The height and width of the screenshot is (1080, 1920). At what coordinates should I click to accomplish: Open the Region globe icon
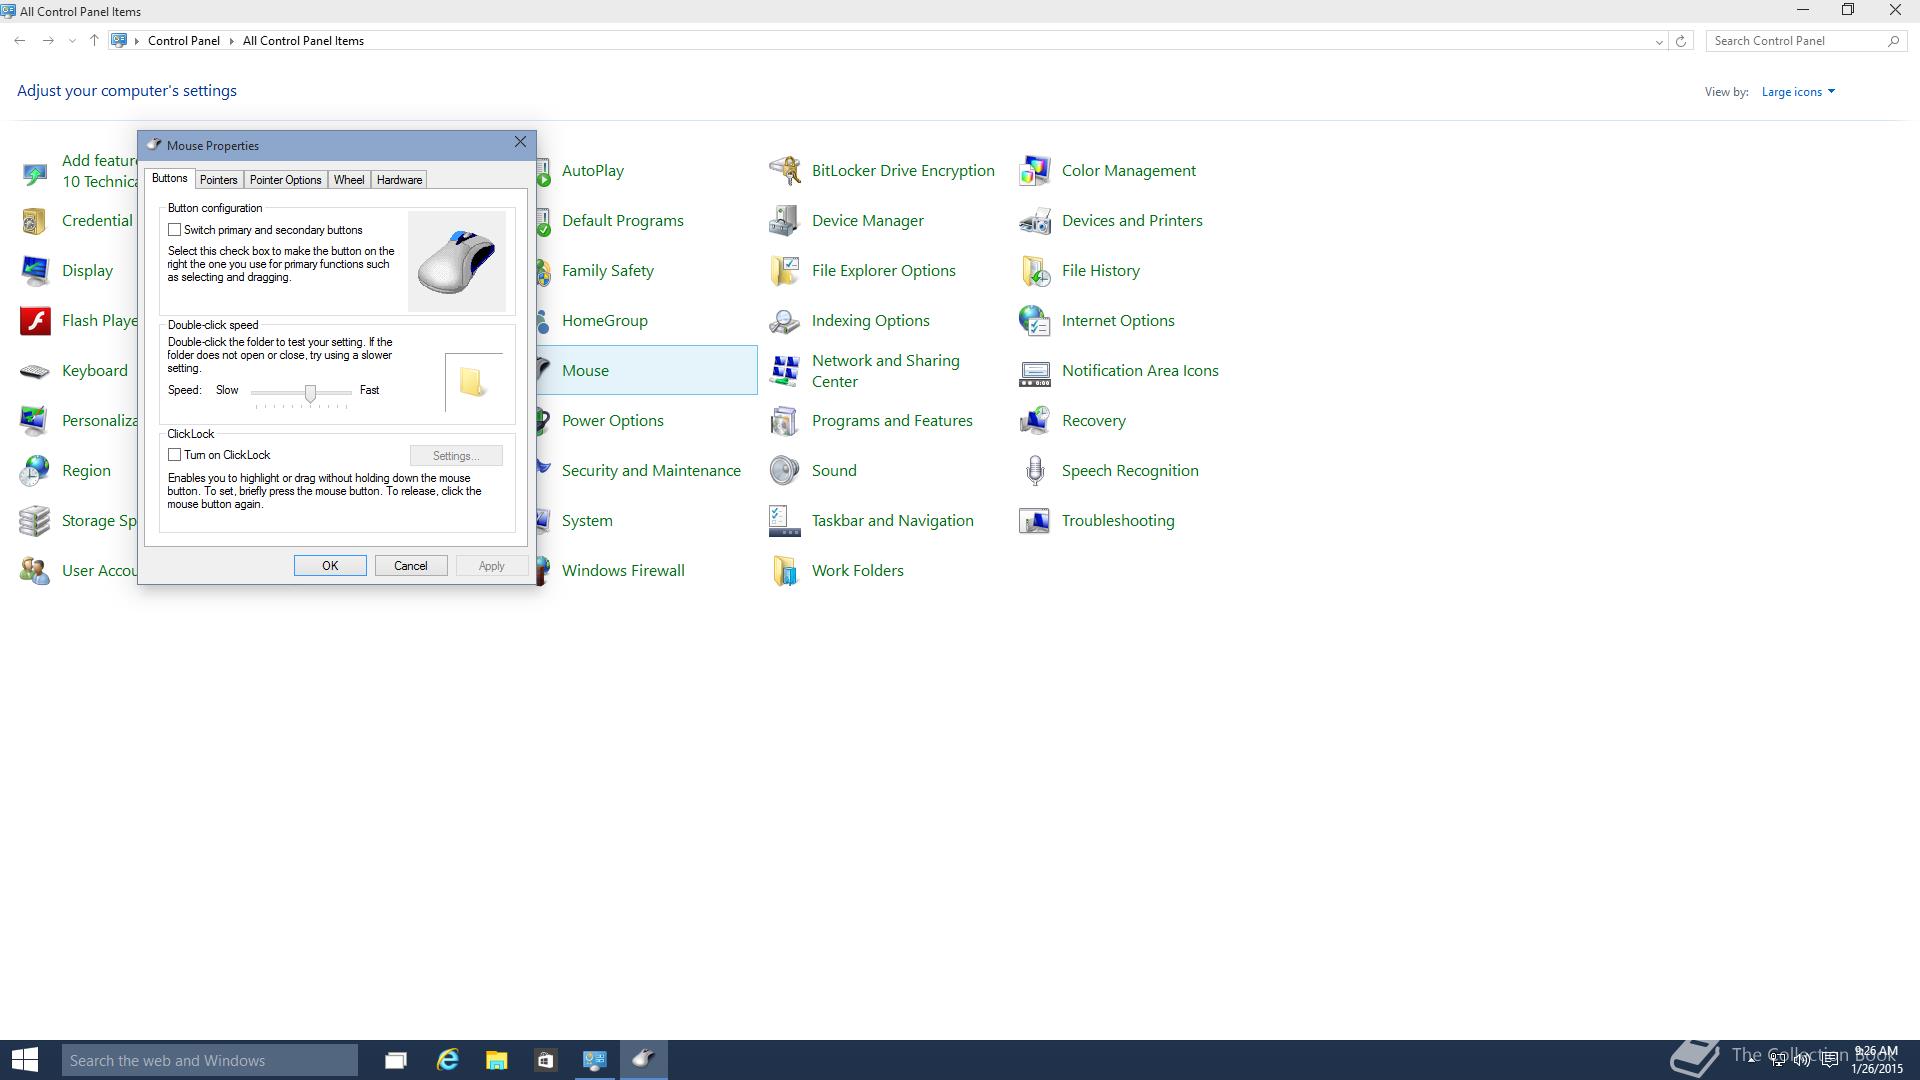point(35,470)
